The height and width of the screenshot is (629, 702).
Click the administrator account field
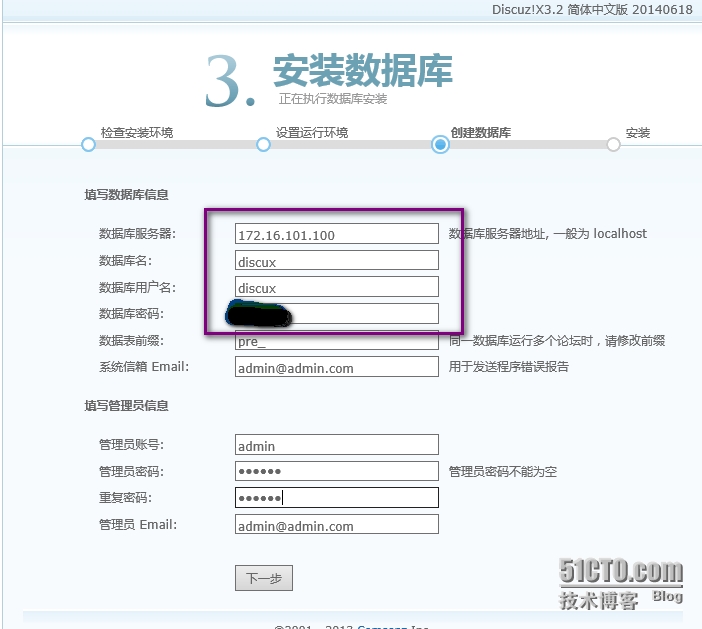point(337,445)
